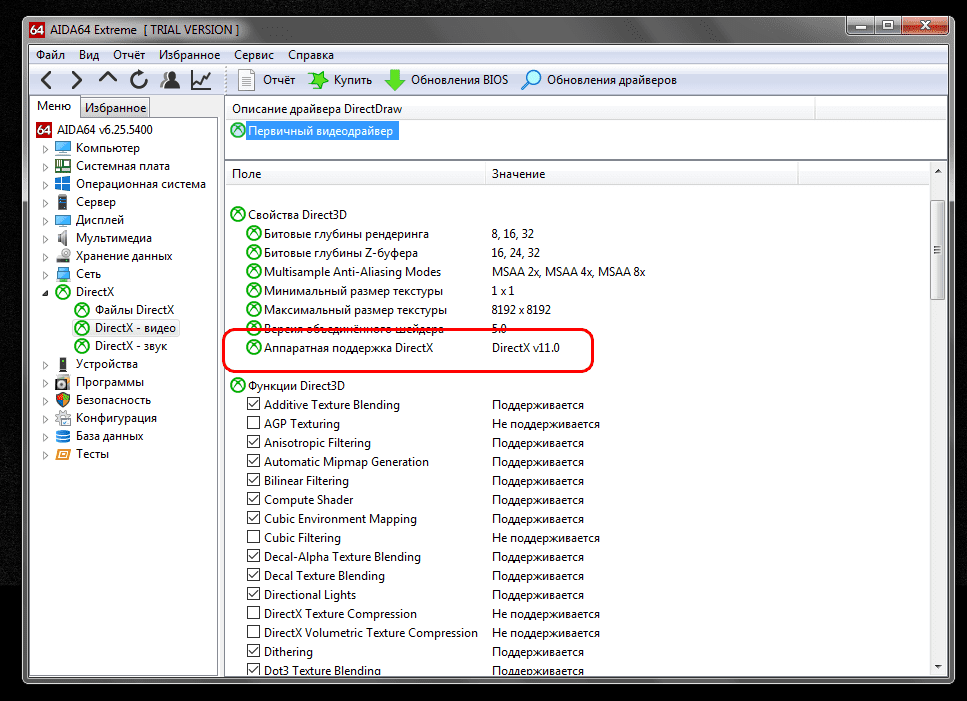Toggle the Automatic Mipmap Generation checkbox

(253, 461)
